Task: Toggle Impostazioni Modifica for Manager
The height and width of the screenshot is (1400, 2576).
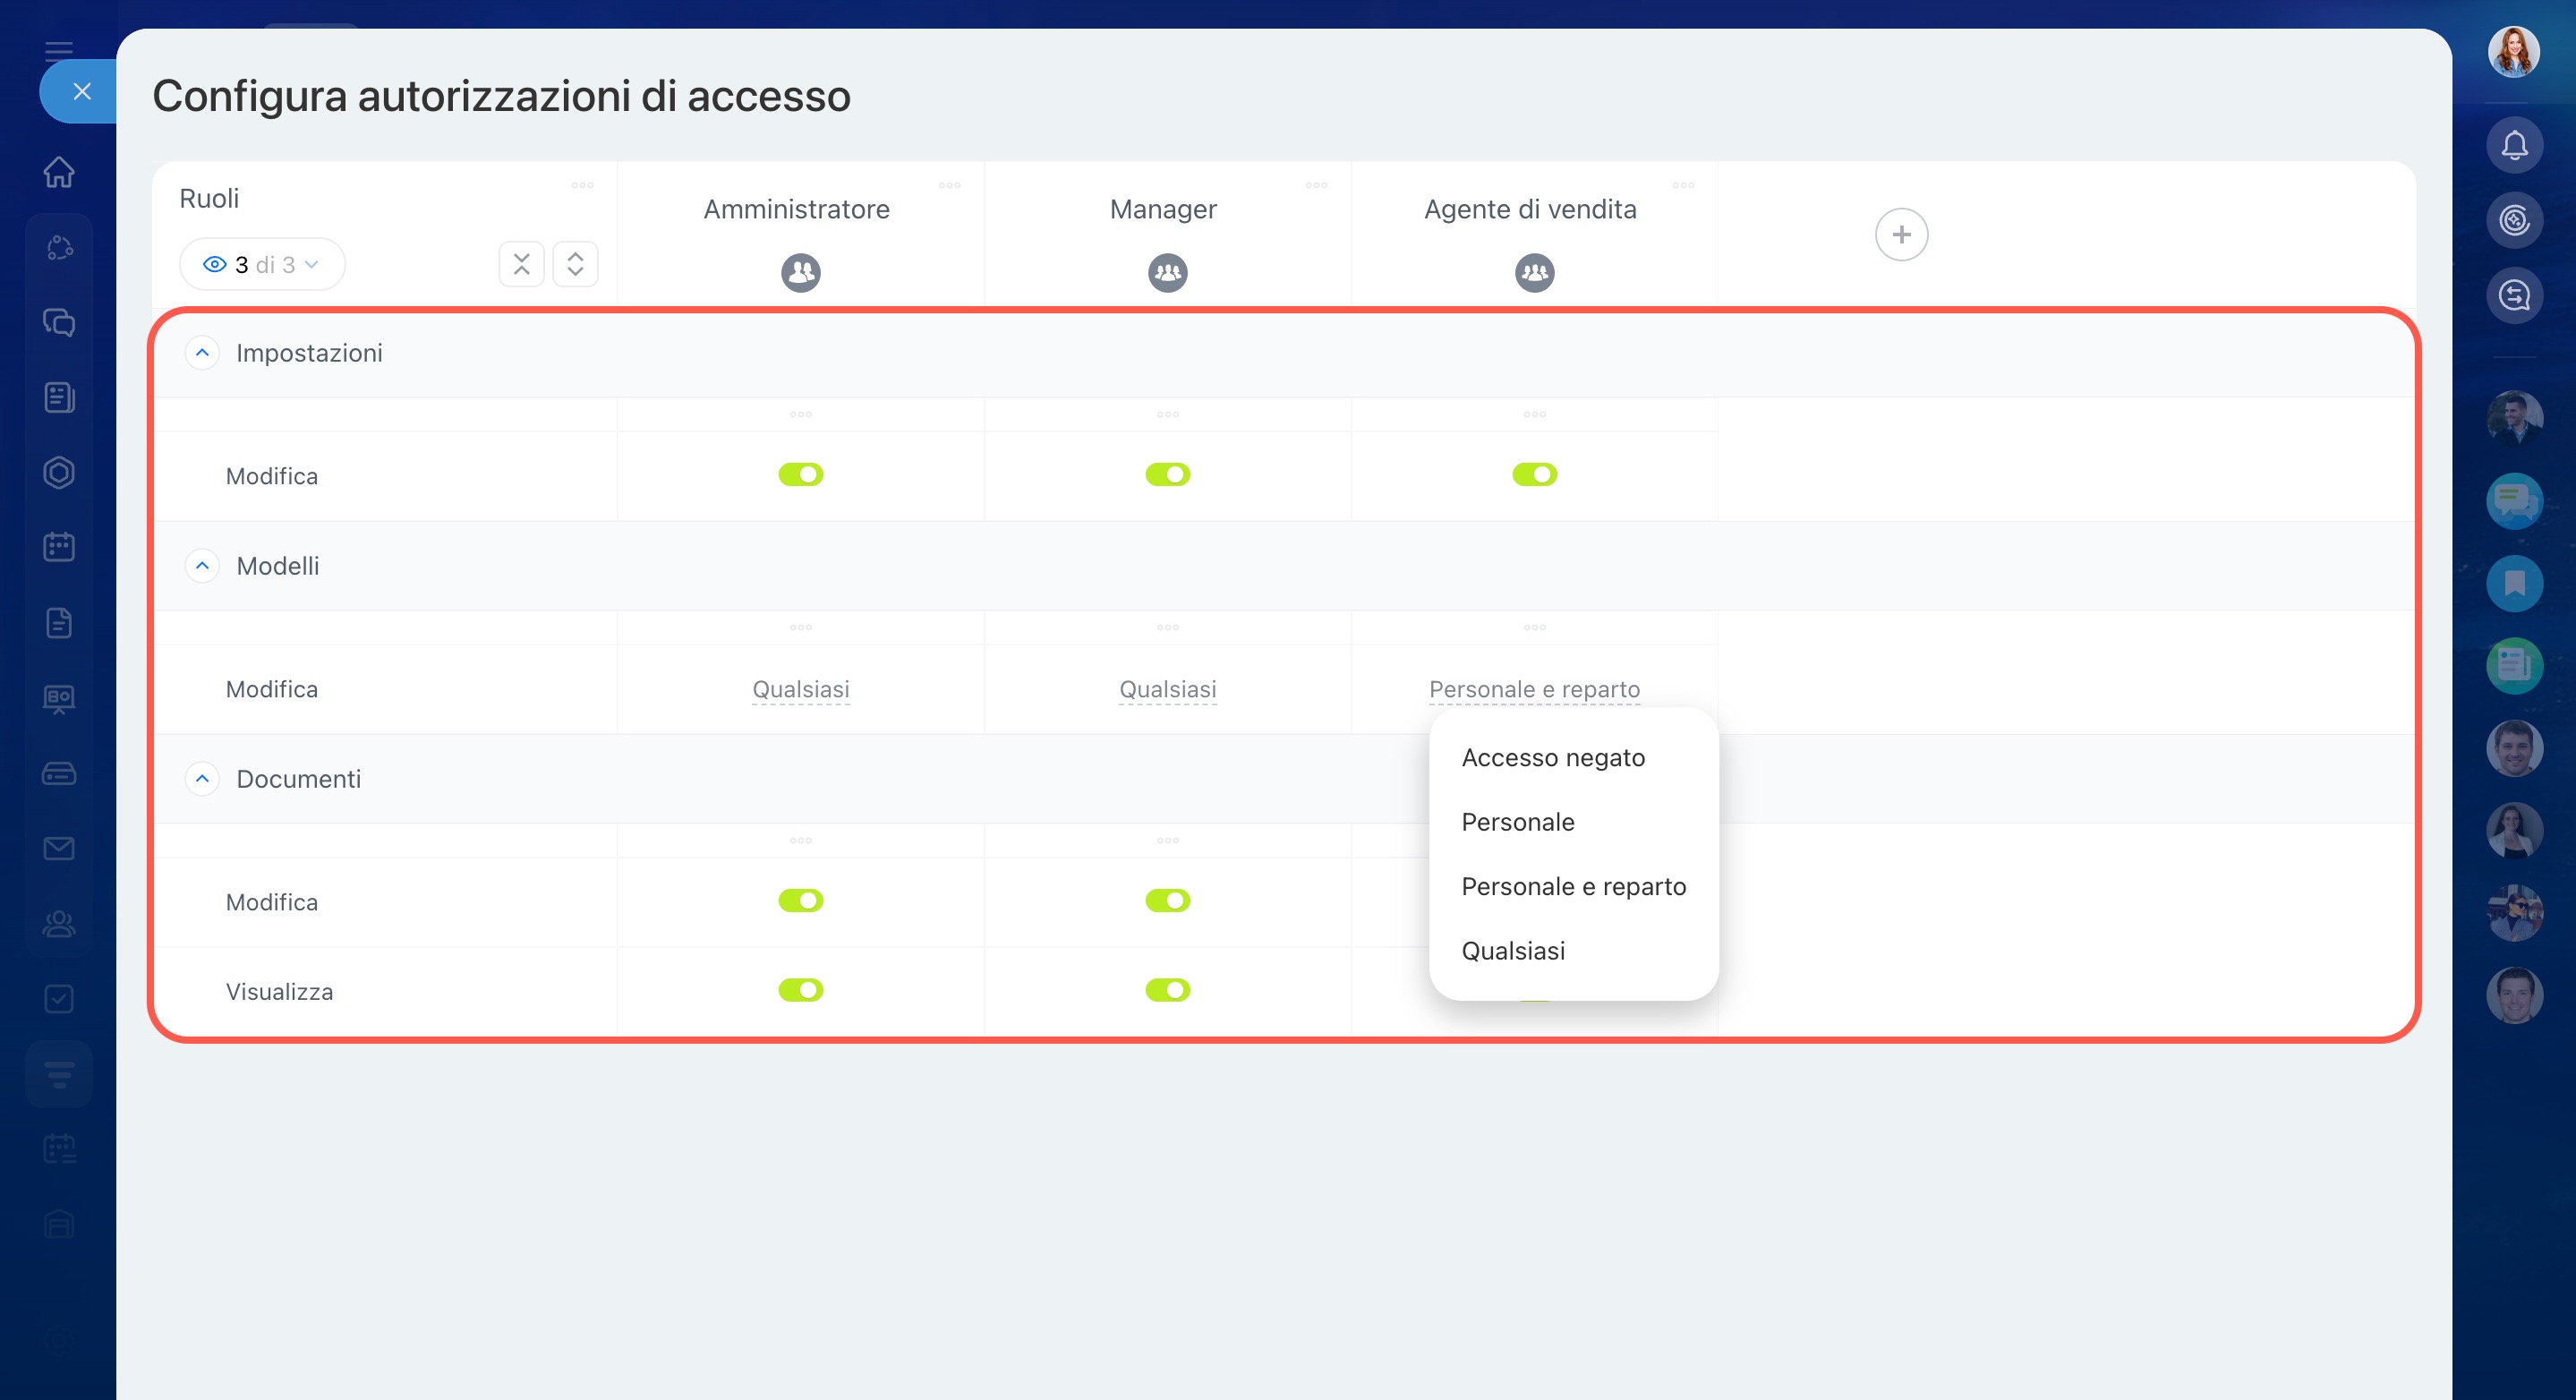Action: (1167, 474)
